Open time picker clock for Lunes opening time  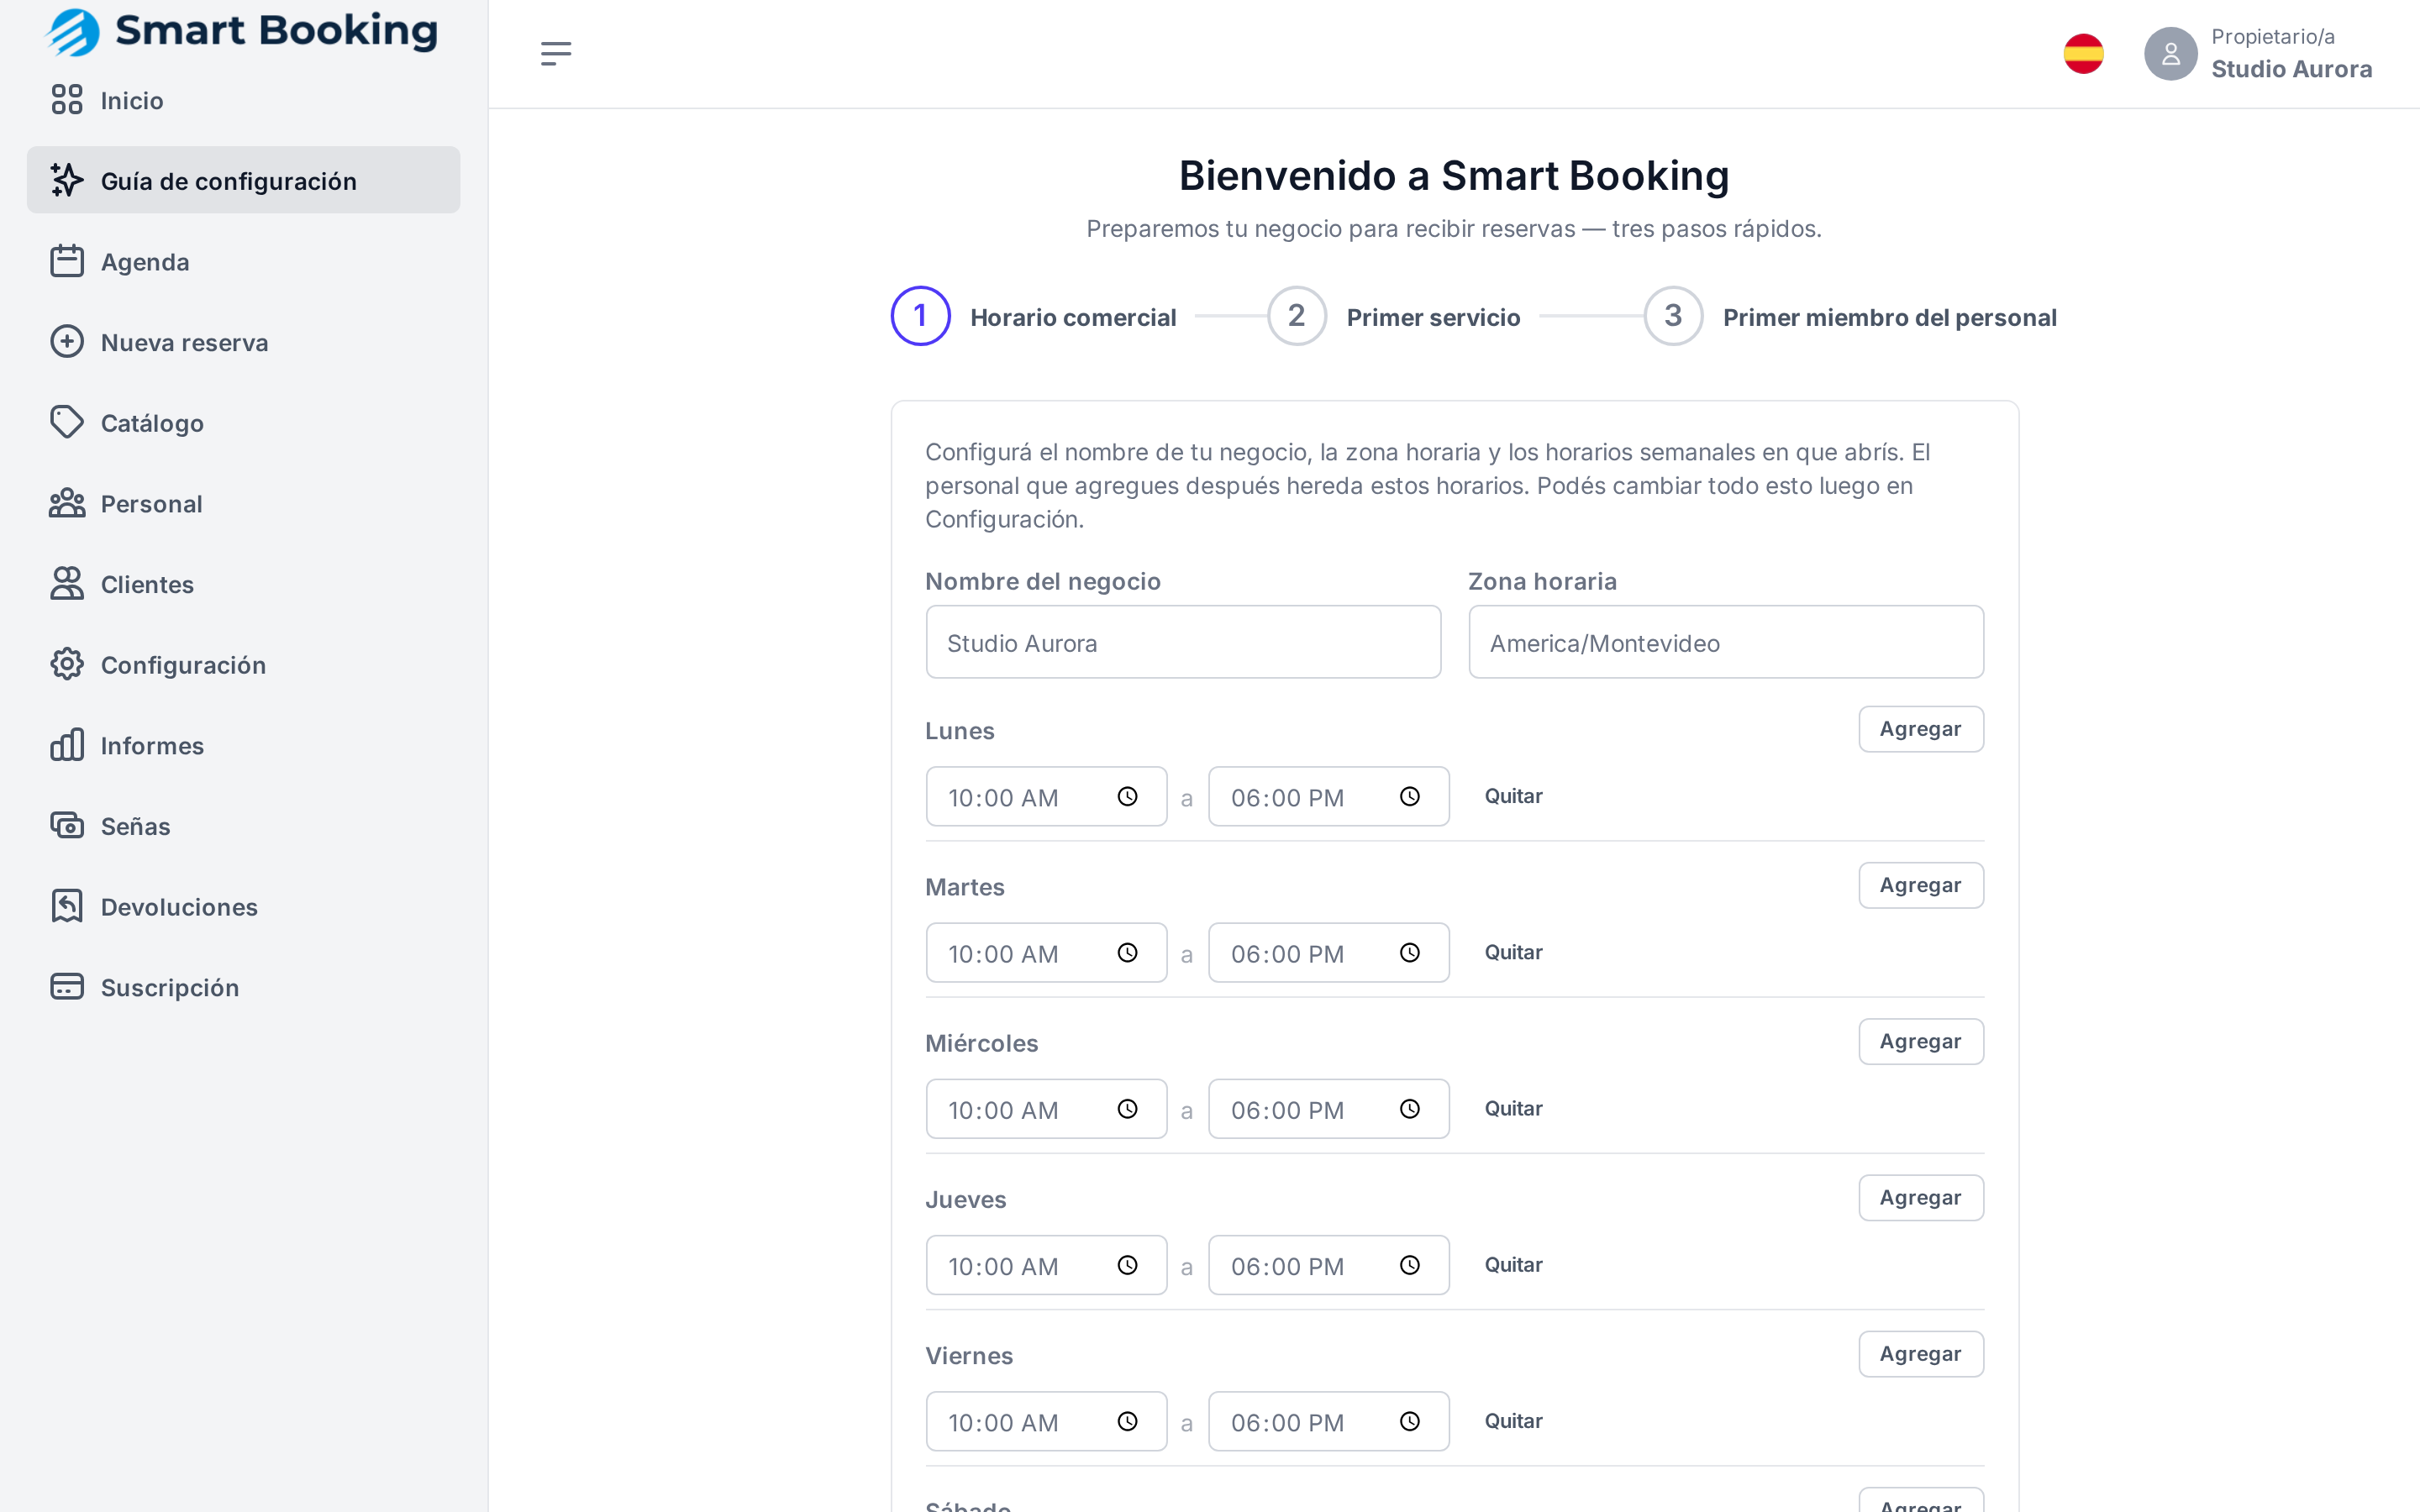[1127, 797]
